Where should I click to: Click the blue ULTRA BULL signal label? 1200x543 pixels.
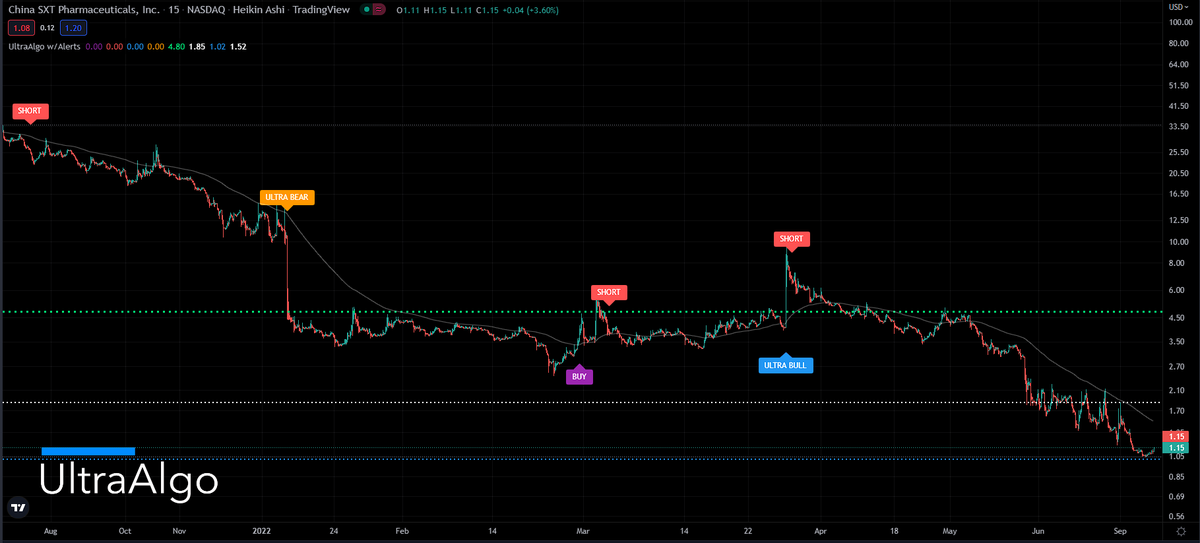(785, 365)
